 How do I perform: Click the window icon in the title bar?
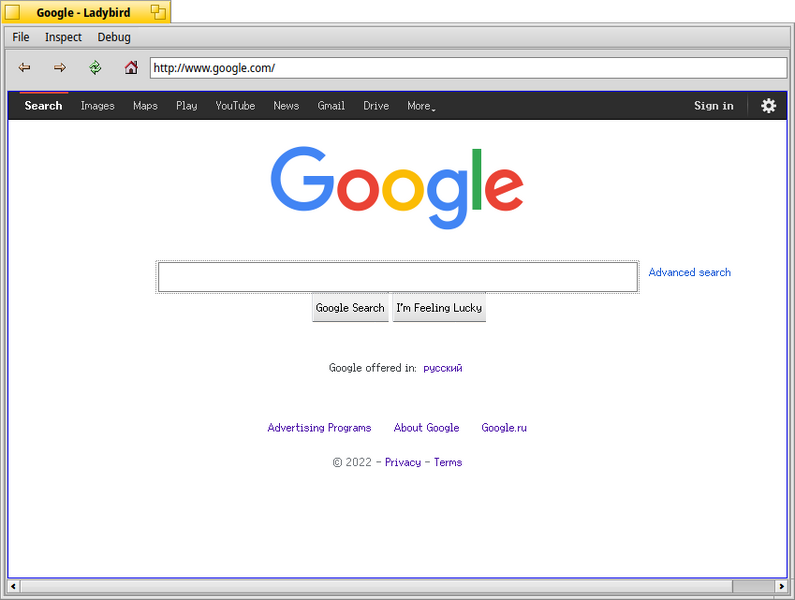tap(12, 12)
